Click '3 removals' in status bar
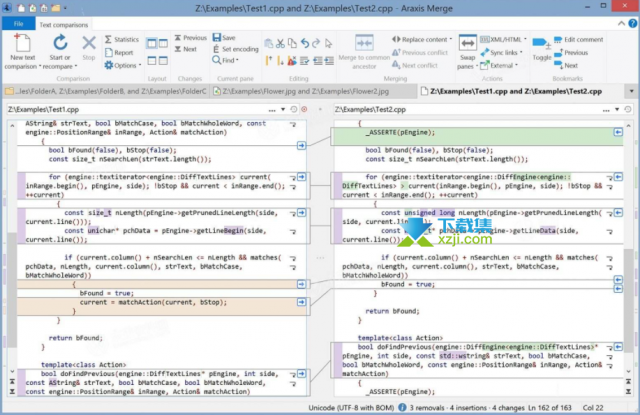Viewport: 640px width, 415px height. click(427, 407)
